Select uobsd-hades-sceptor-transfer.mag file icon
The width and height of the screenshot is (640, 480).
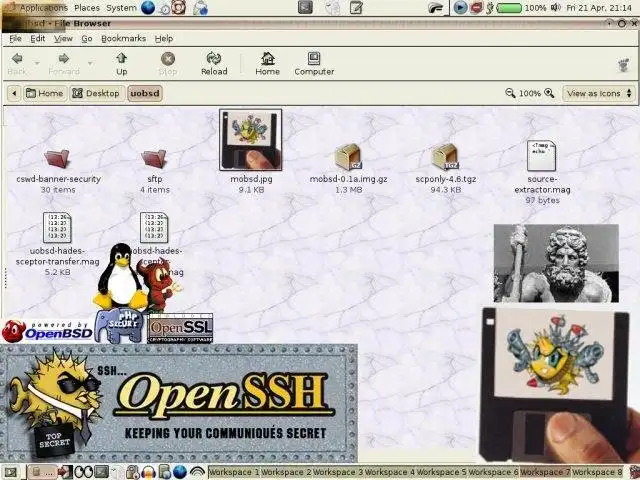(x=57, y=227)
